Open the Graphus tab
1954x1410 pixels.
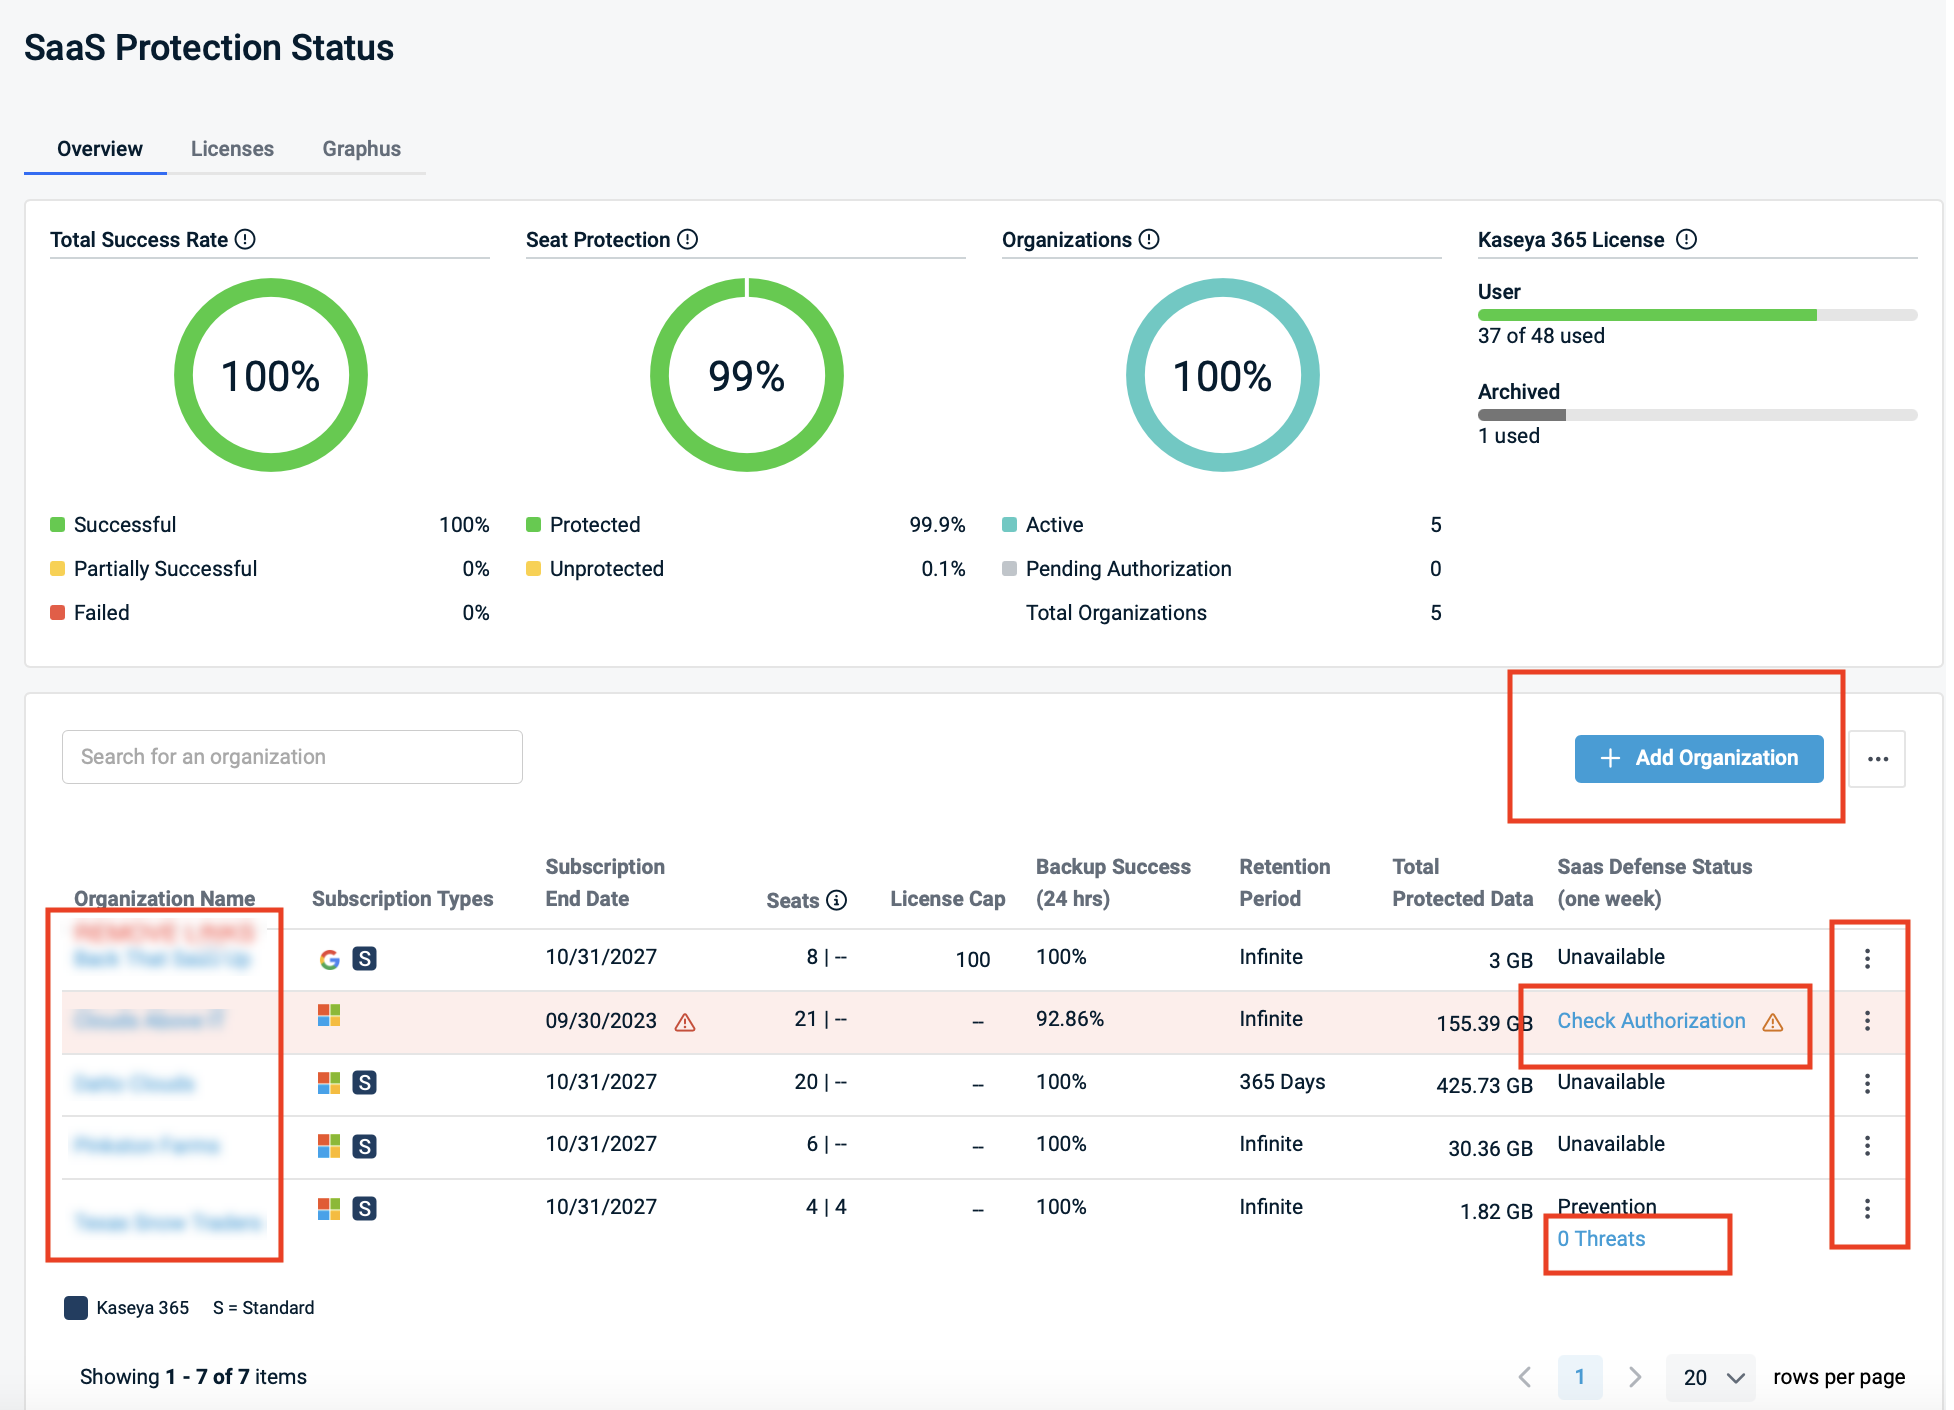361,149
